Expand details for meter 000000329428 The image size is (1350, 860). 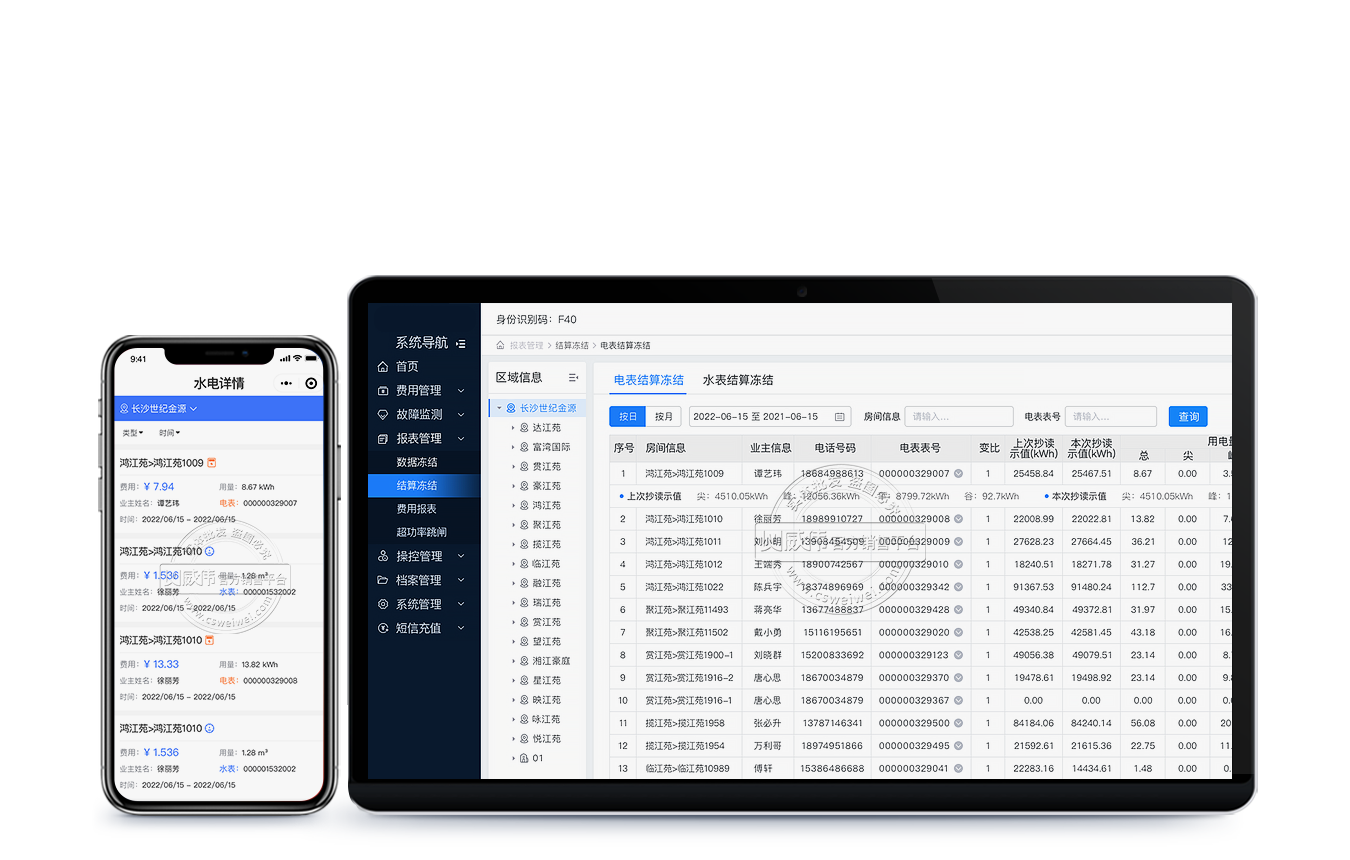[958, 610]
